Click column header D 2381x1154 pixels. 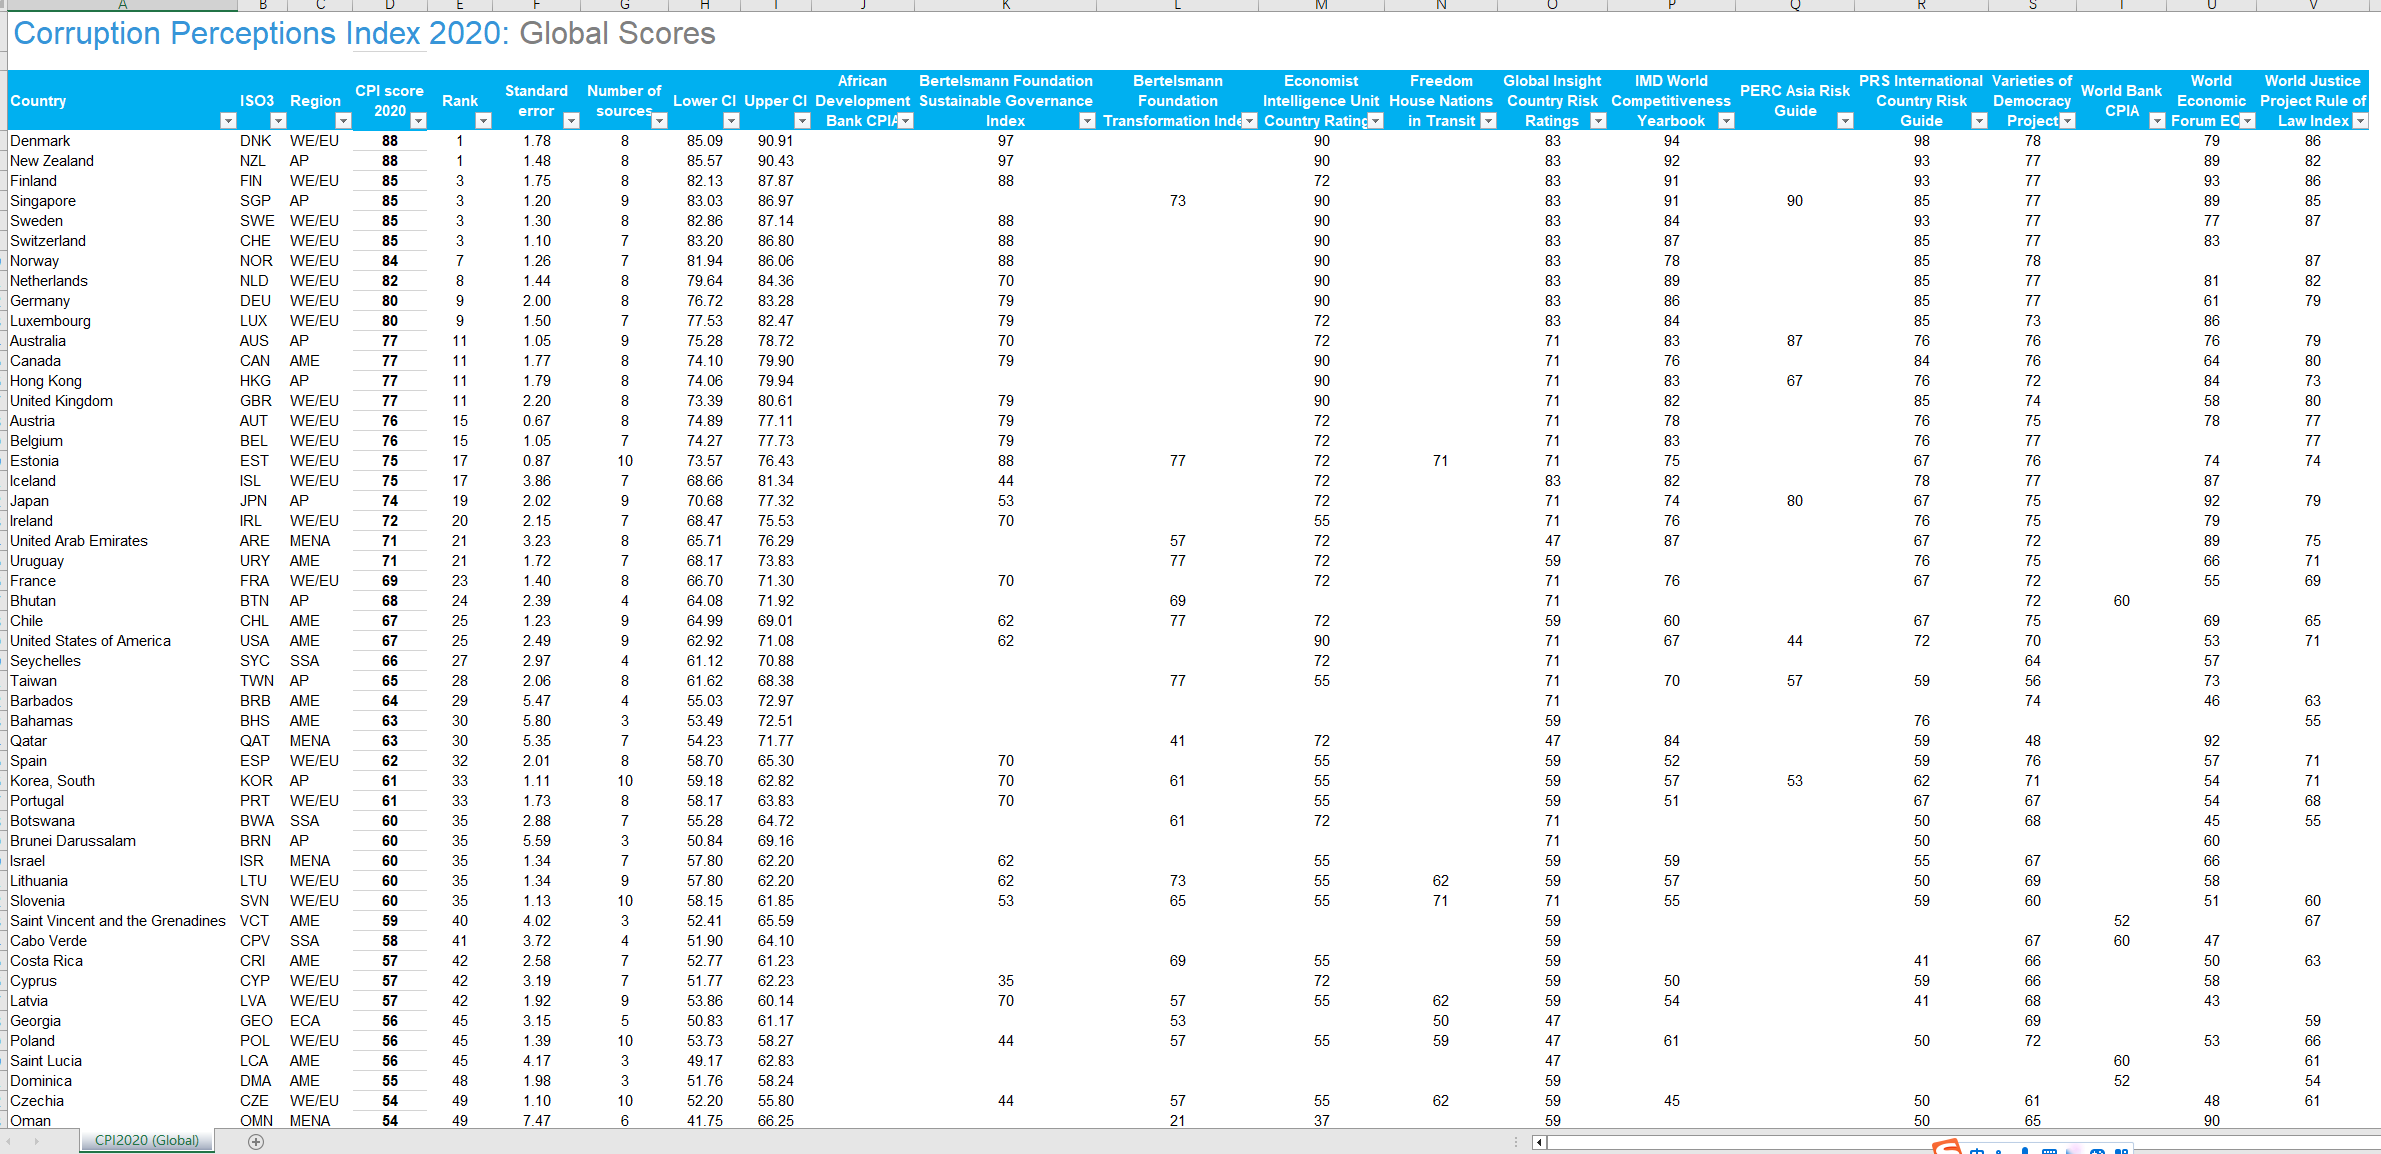[390, 5]
